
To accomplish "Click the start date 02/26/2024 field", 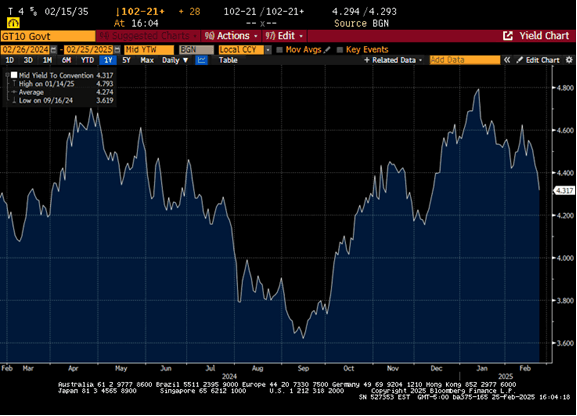I will [26, 50].
